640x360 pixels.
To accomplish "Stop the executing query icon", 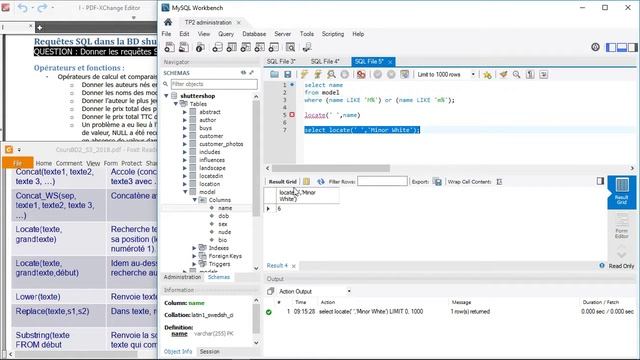I will (x=344, y=74).
